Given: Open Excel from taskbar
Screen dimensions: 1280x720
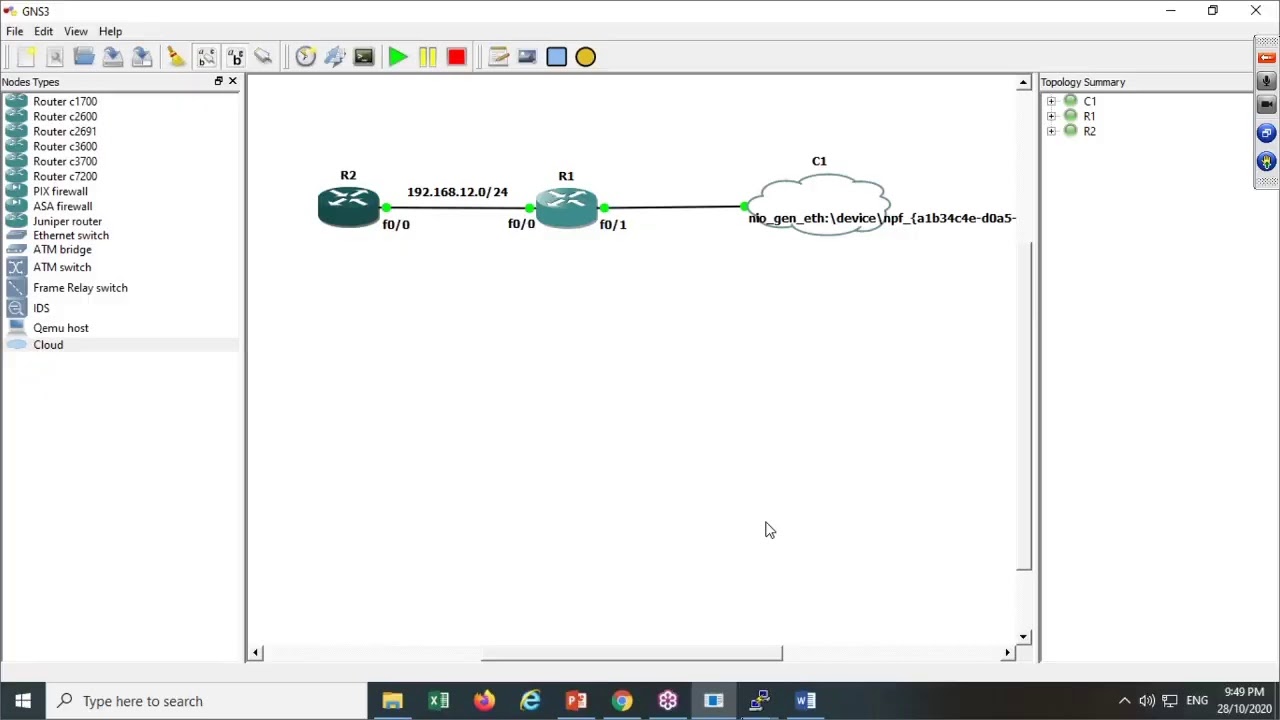Looking at the screenshot, I should coord(438,701).
